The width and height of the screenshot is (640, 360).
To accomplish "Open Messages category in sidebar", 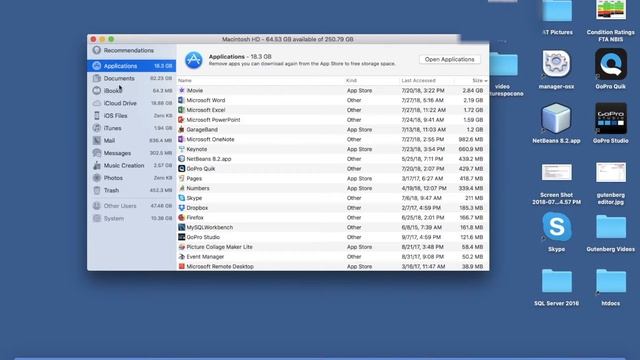I will click(131, 153).
